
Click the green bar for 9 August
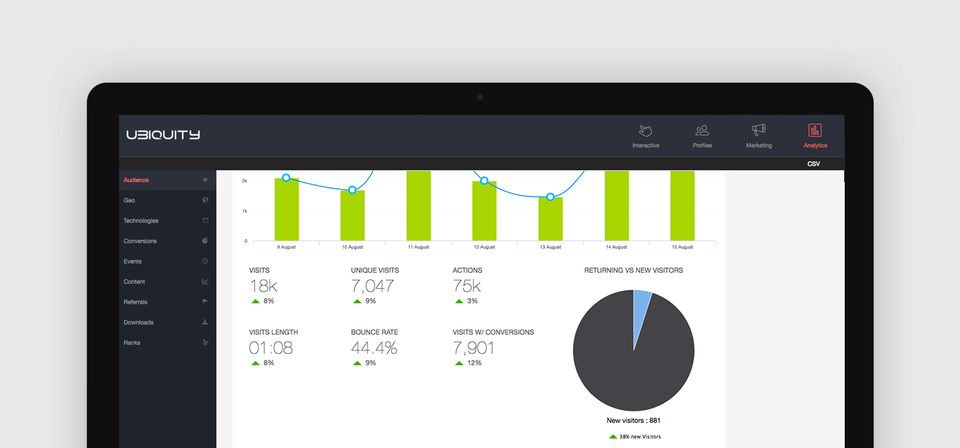287,209
